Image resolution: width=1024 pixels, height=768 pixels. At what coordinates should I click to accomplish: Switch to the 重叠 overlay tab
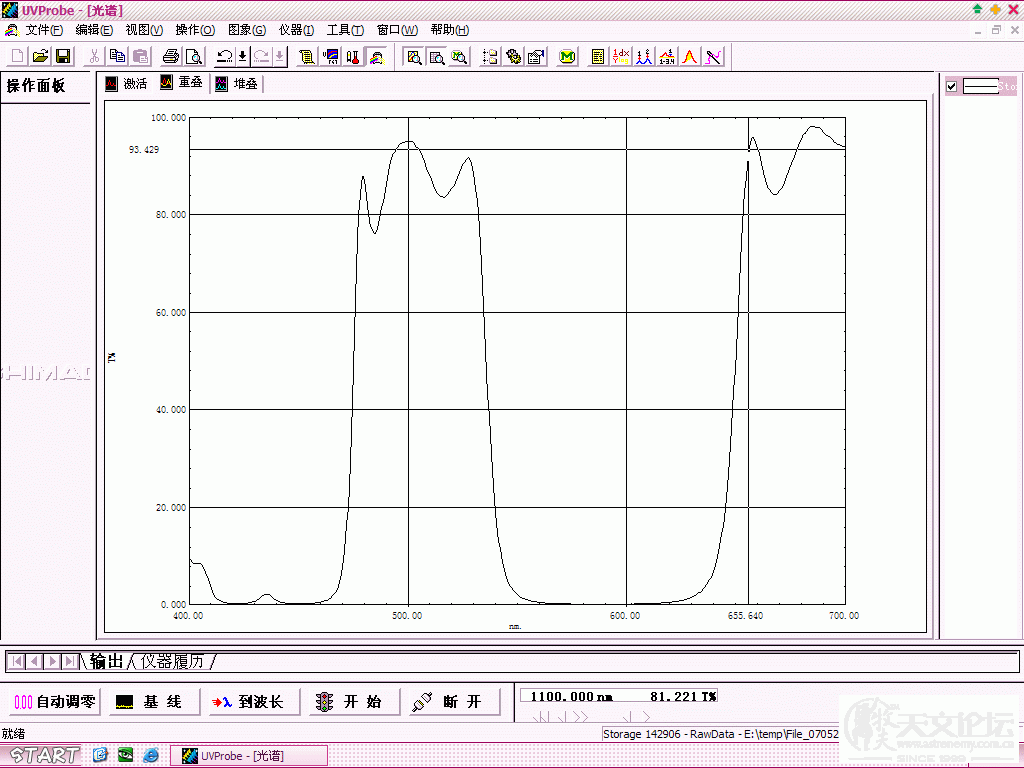[182, 82]
